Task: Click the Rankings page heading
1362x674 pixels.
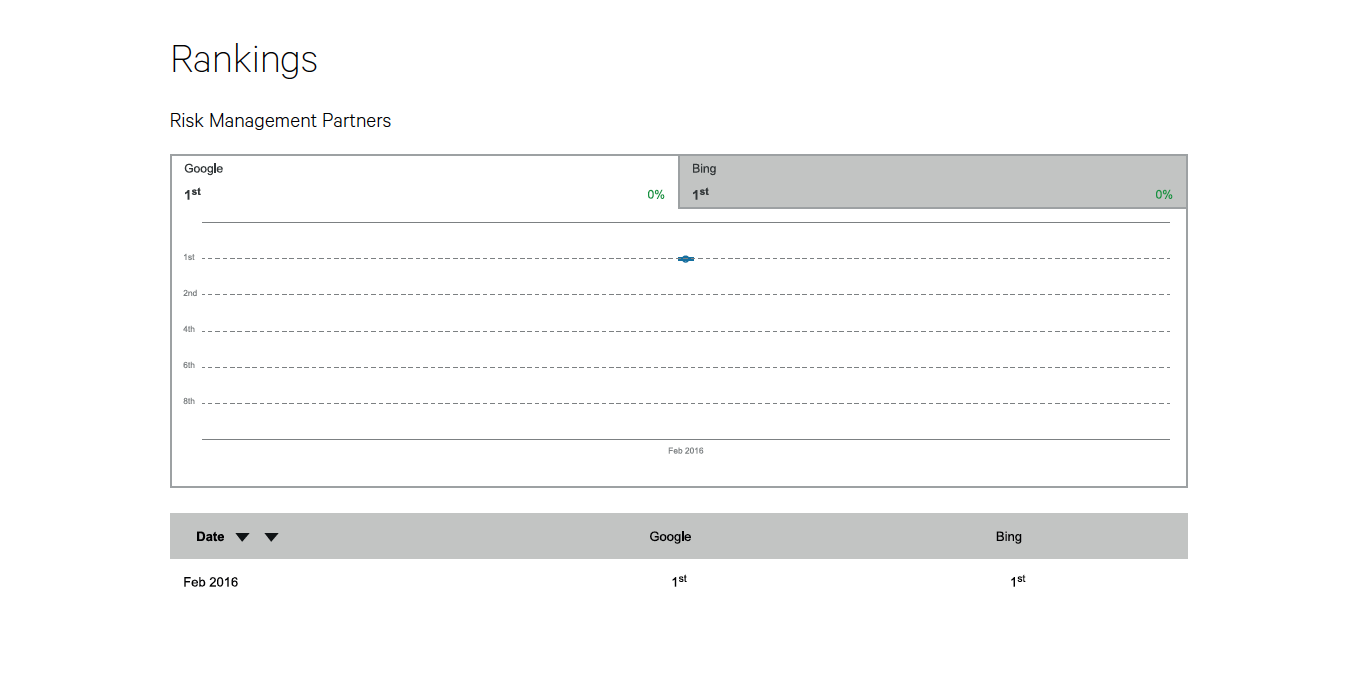Action: pos(244,60)
